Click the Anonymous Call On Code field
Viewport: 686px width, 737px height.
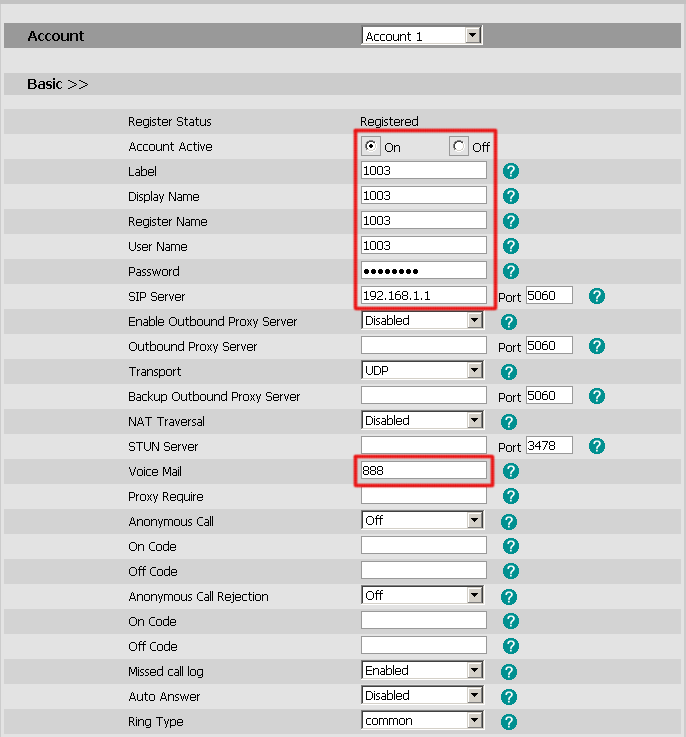(x=424, y=545)
